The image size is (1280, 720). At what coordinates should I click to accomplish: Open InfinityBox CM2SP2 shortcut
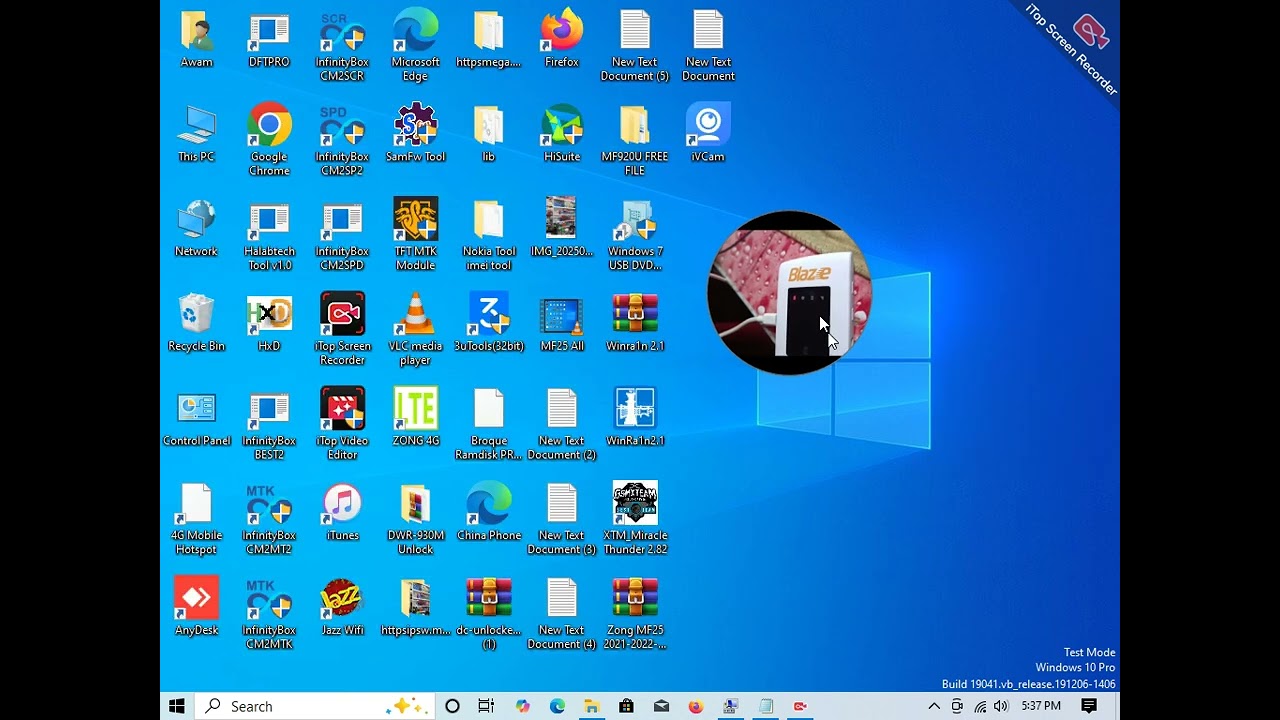tap(342, 141)
